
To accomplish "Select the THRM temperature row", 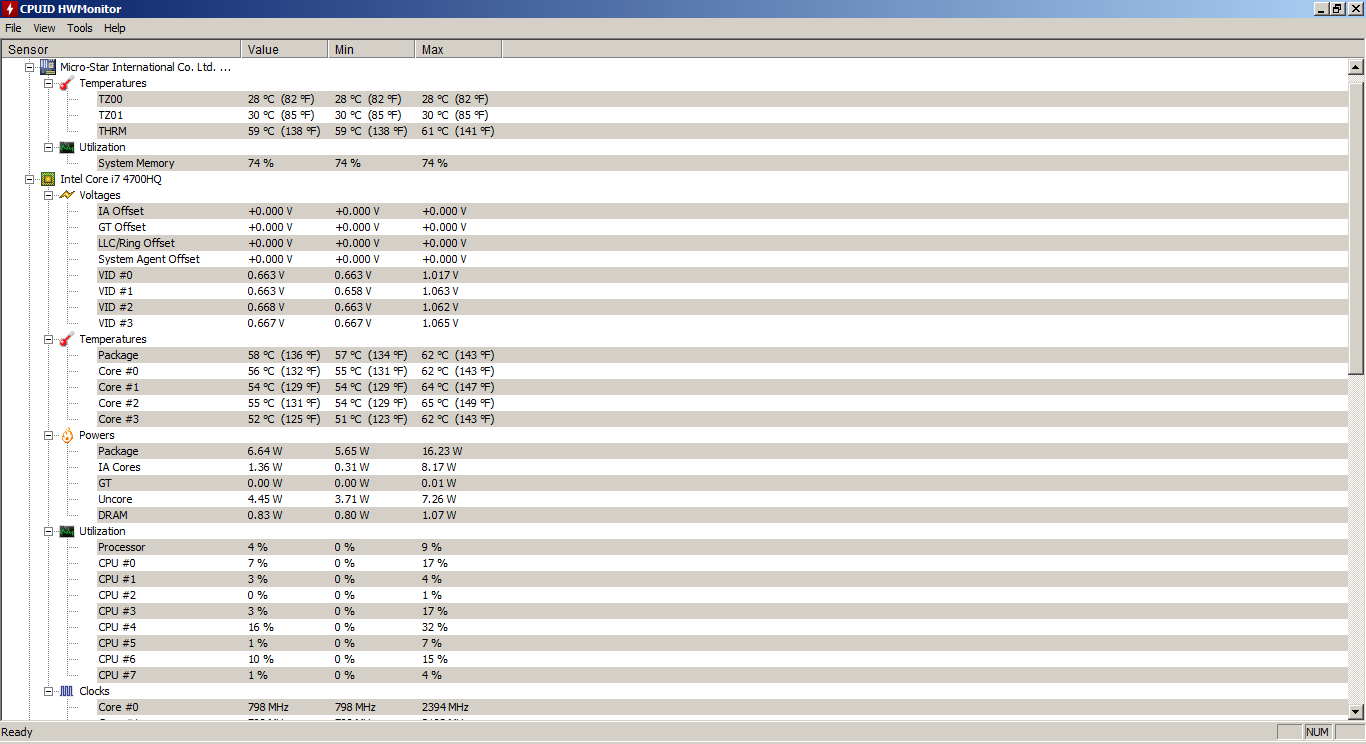I will tap(721, 131).
